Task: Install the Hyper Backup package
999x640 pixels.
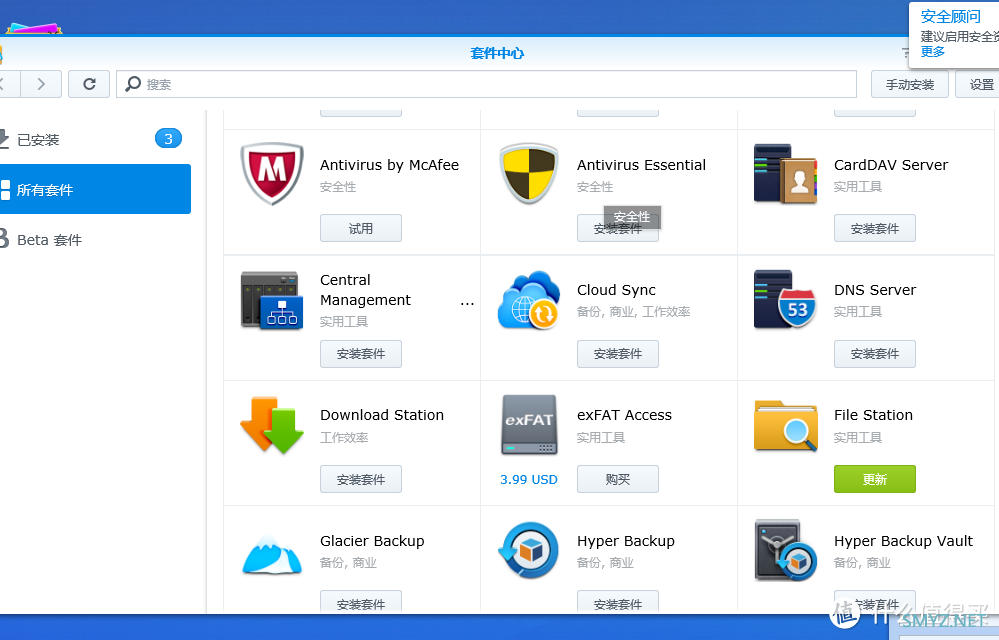Action: [618, 602]
